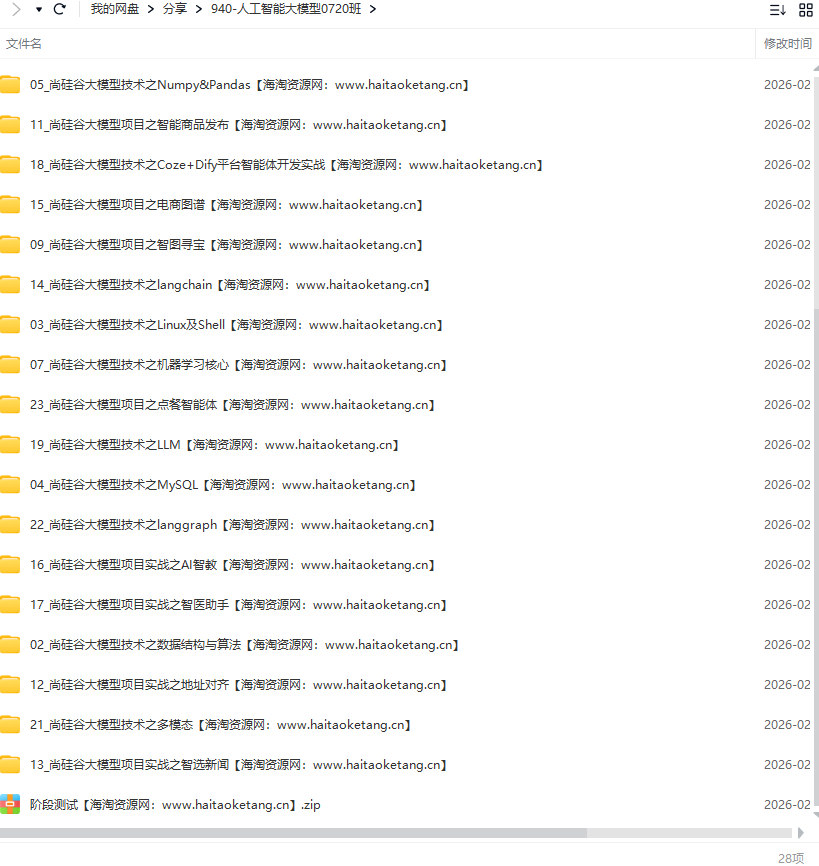The height and width of the screenshot is (866, 819).
Task: Open the 05 Numpy&Pandas folder icon
Action: [10, 85]
